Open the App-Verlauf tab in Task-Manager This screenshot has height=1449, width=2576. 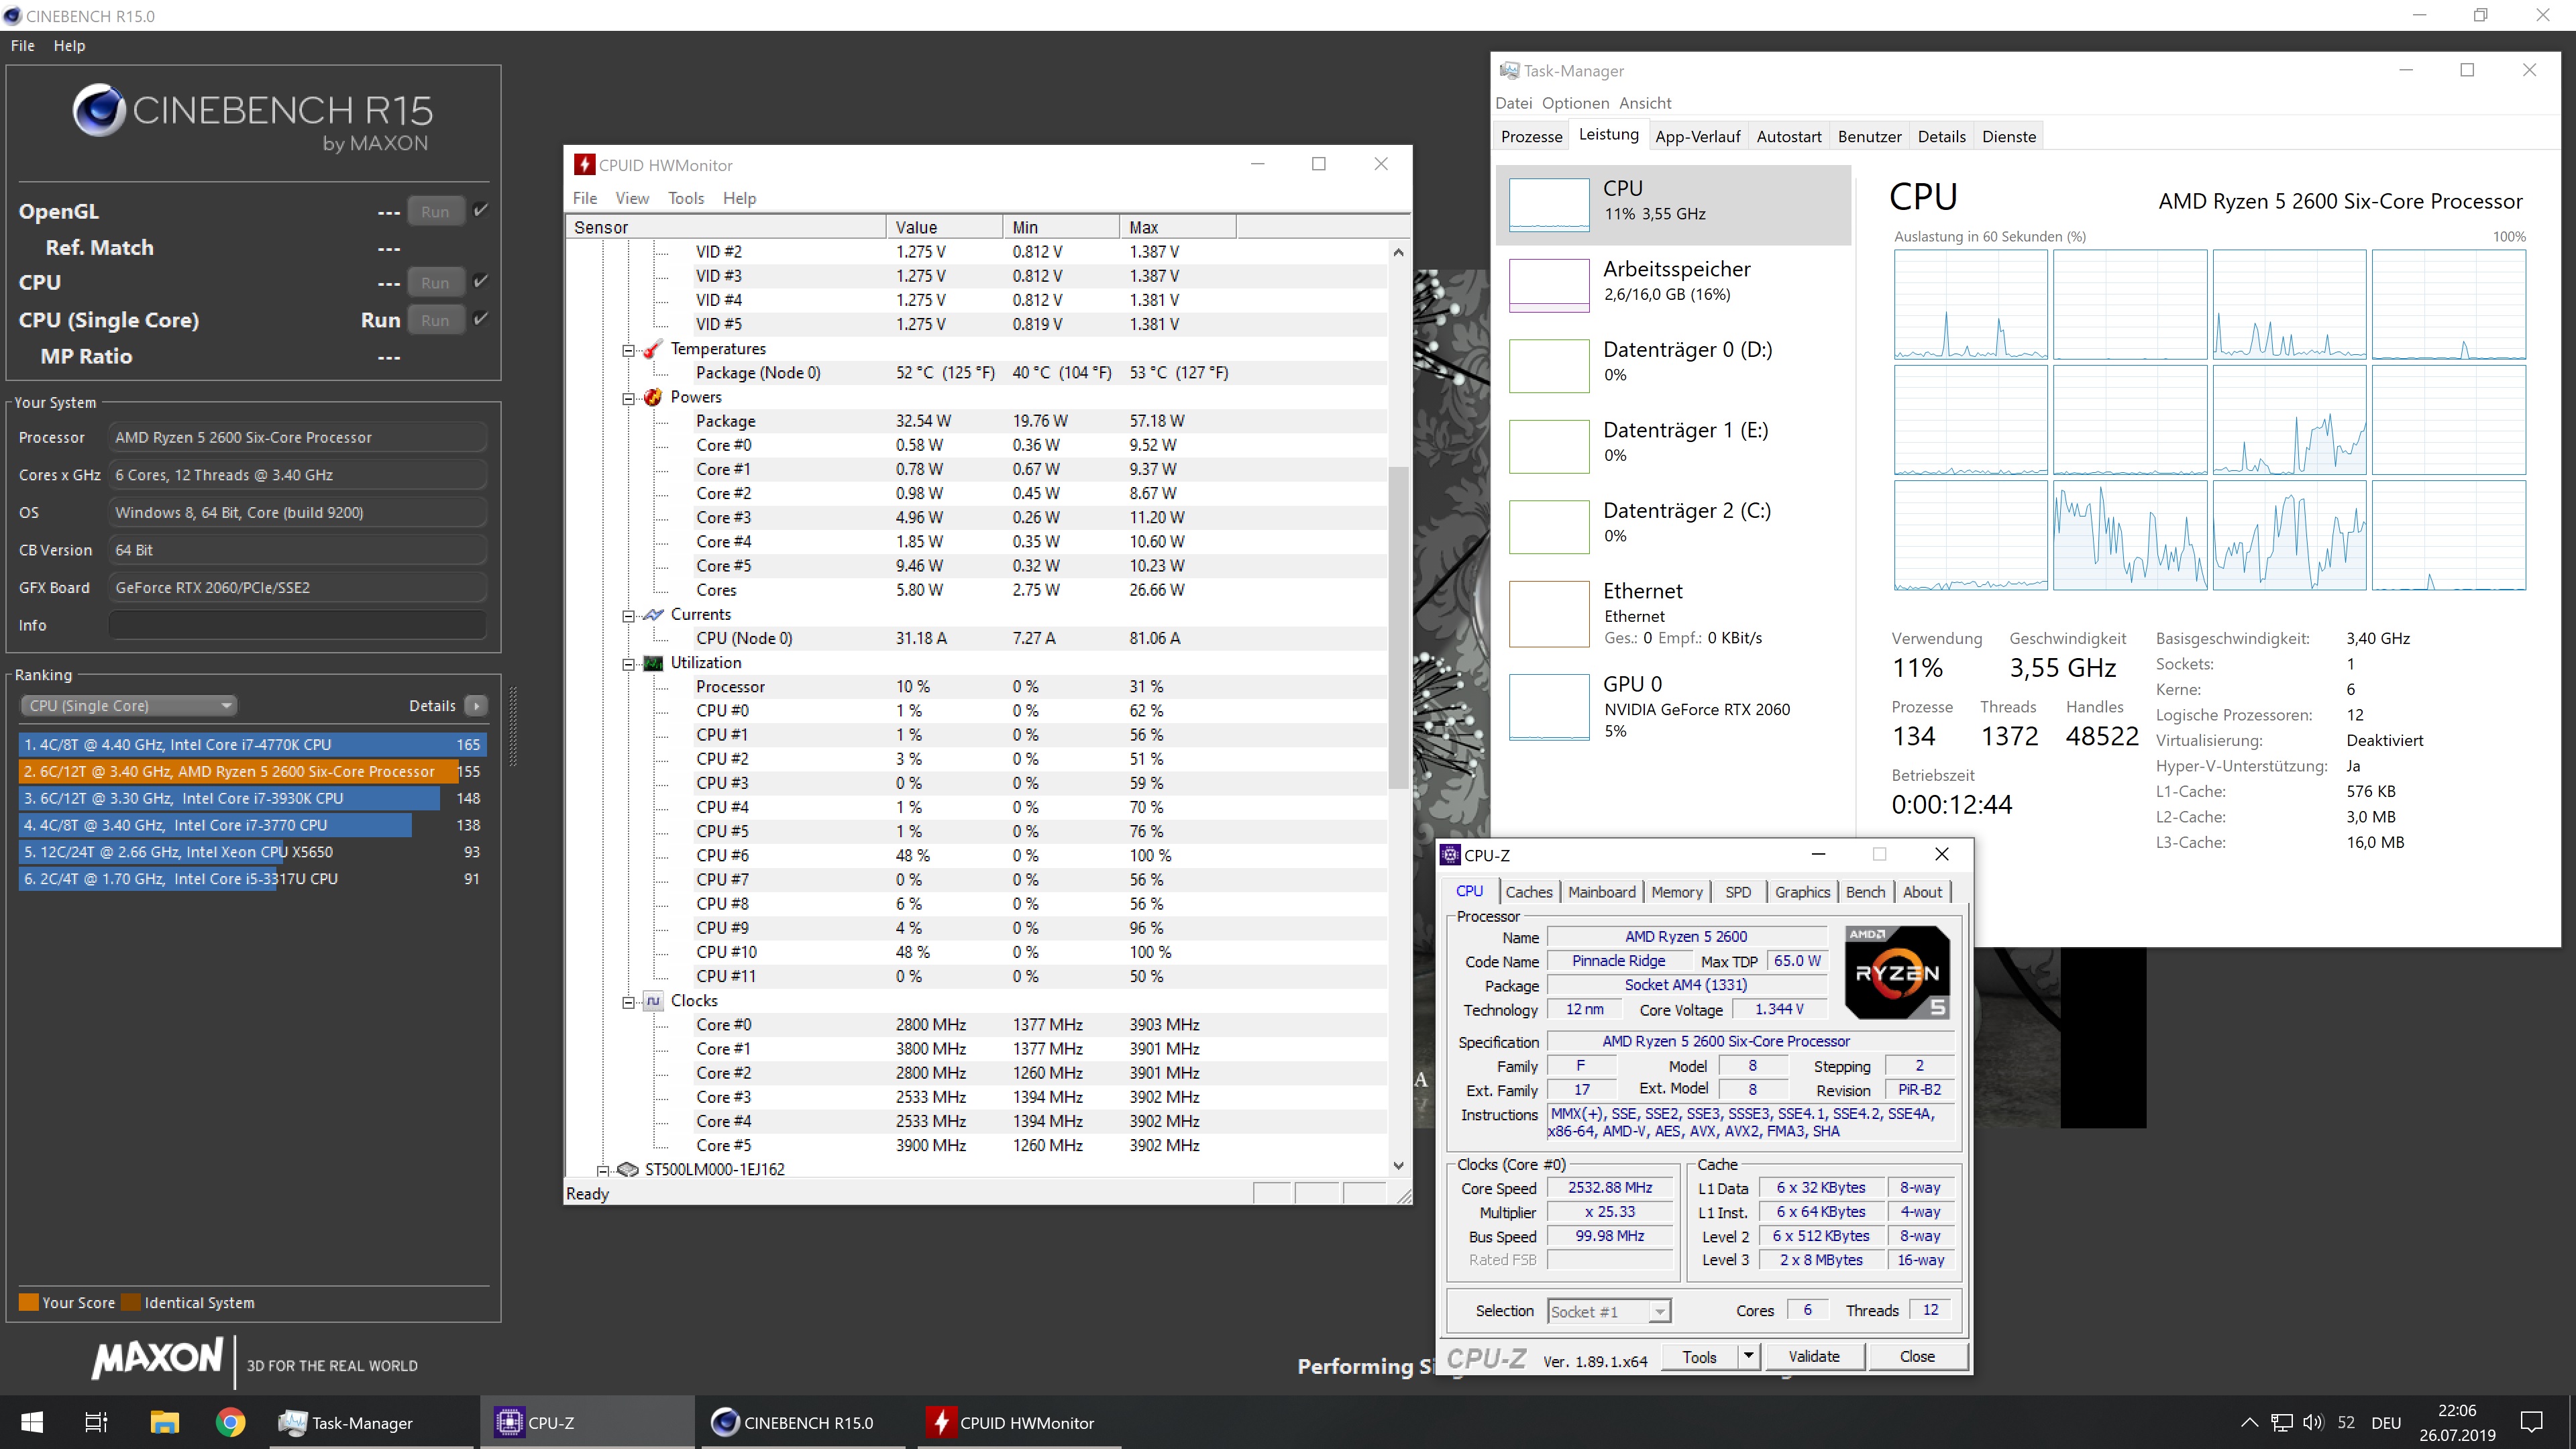[1697, 137]
